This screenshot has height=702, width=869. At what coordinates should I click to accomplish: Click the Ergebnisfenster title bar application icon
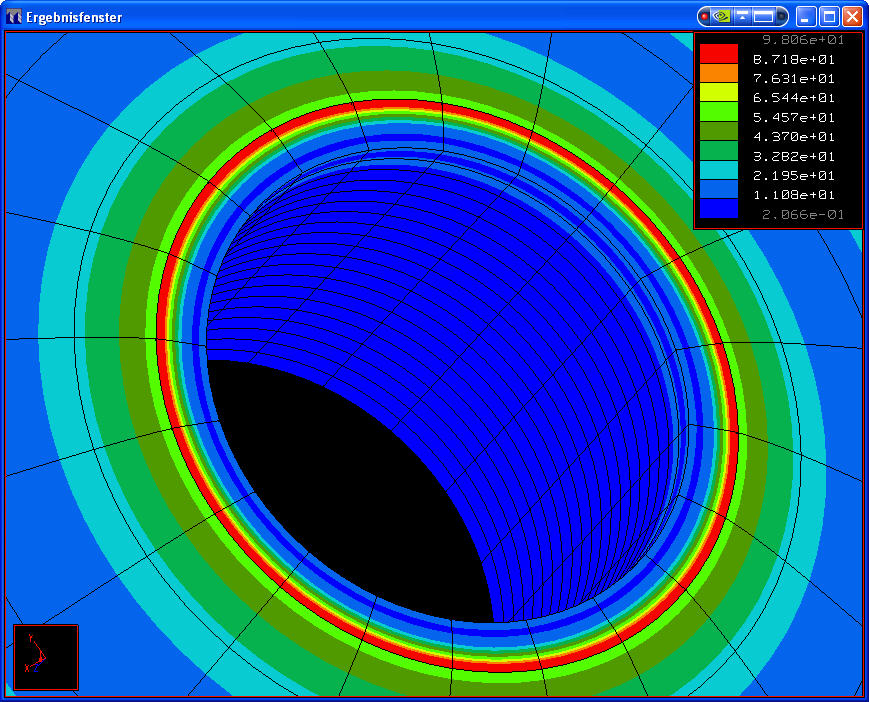pyautogui.click(x=13, y=17)
